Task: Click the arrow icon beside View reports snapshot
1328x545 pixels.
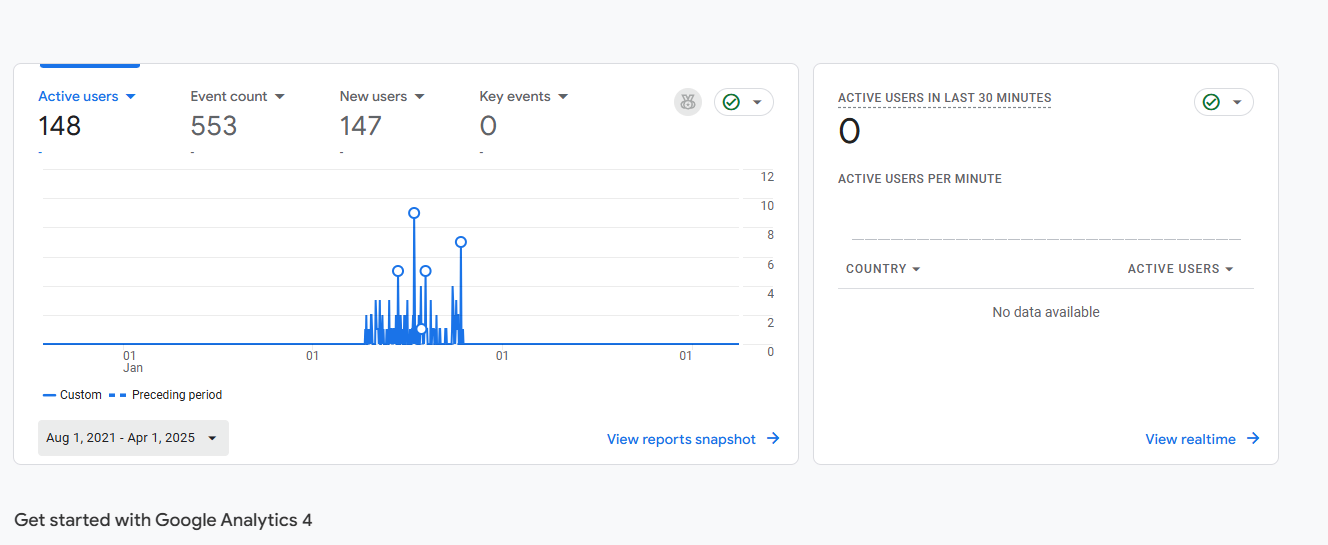Action: (773, 439)
